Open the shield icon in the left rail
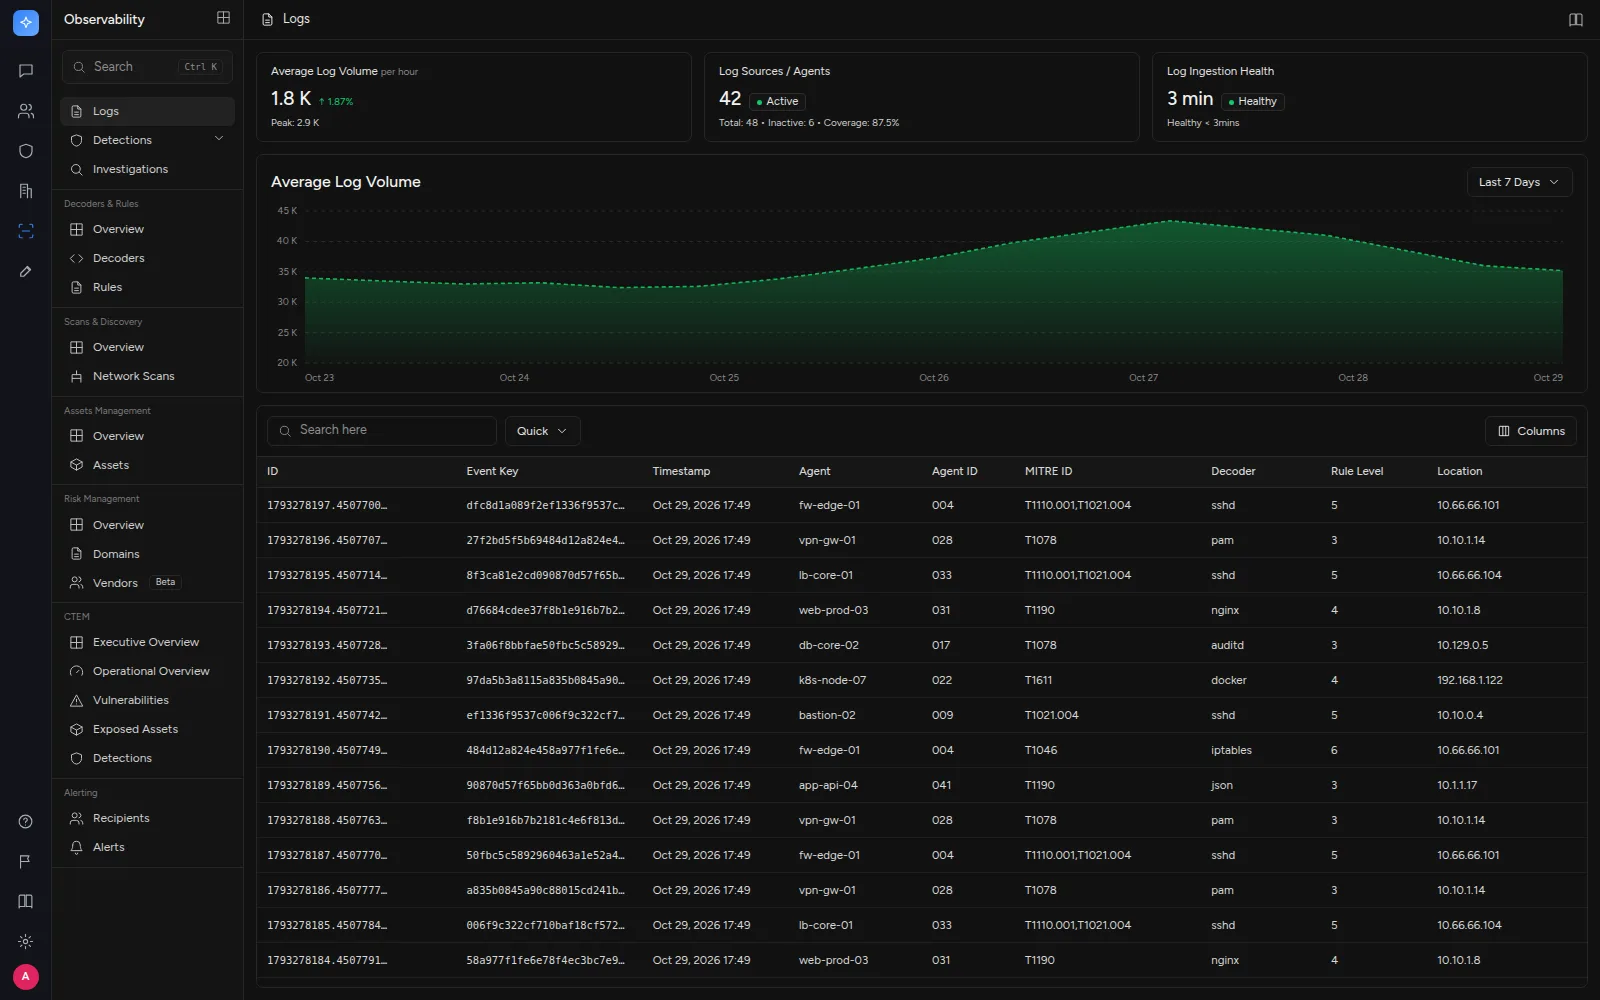This screenshot has width=1600, height=1000. [x=26, y=151]
